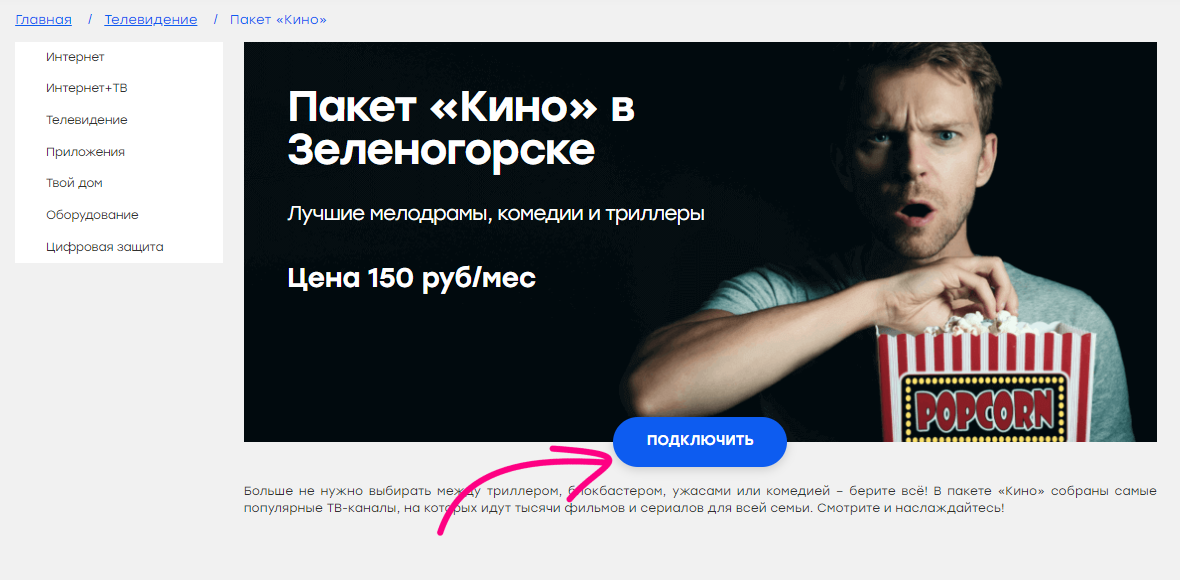Select Твой дом in the sidebar

coord(74,184)
